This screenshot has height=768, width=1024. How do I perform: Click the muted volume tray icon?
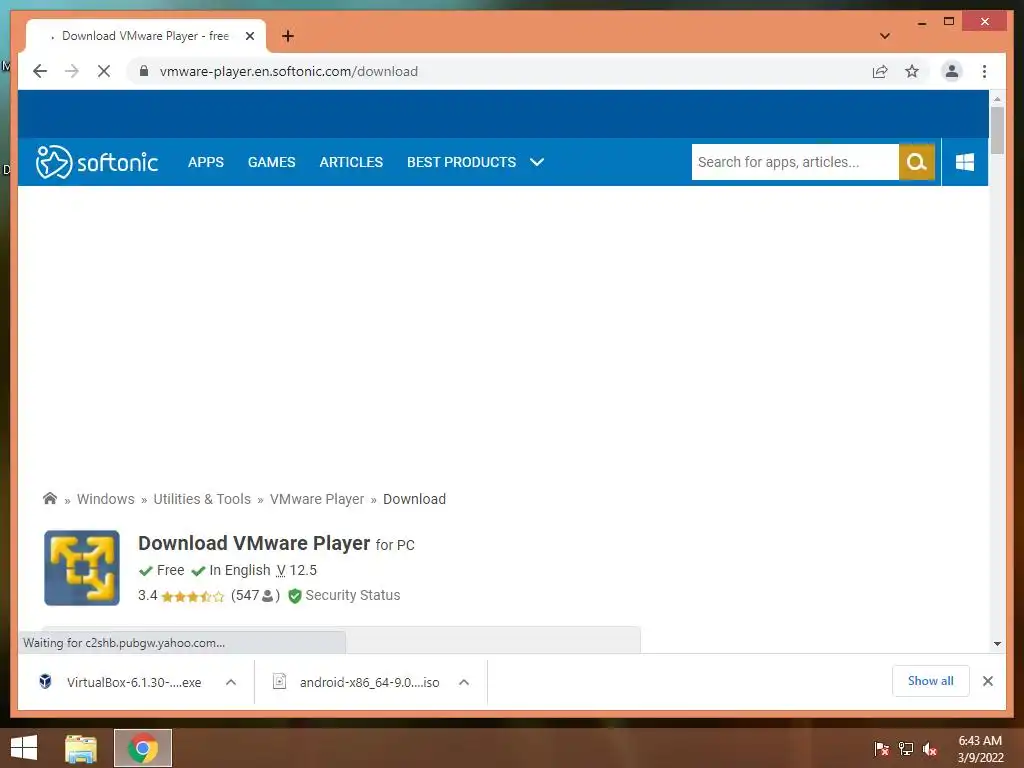coord(930,749)
